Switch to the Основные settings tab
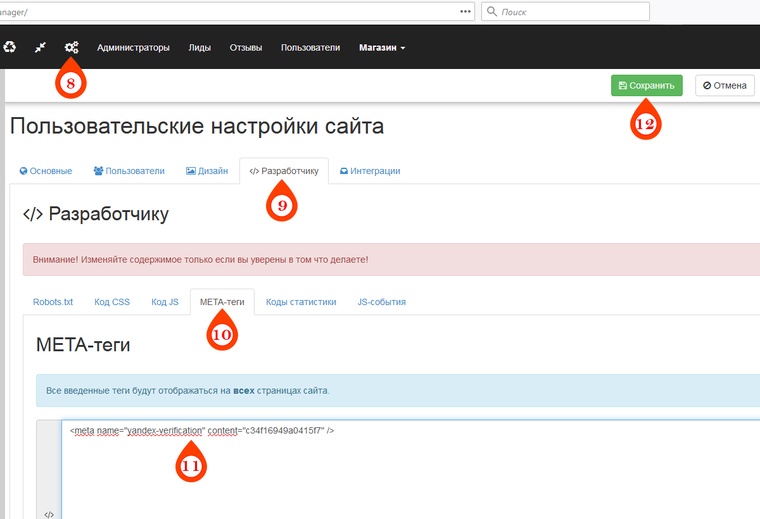Screen dimensions: 760x519 tap(46, 171)
